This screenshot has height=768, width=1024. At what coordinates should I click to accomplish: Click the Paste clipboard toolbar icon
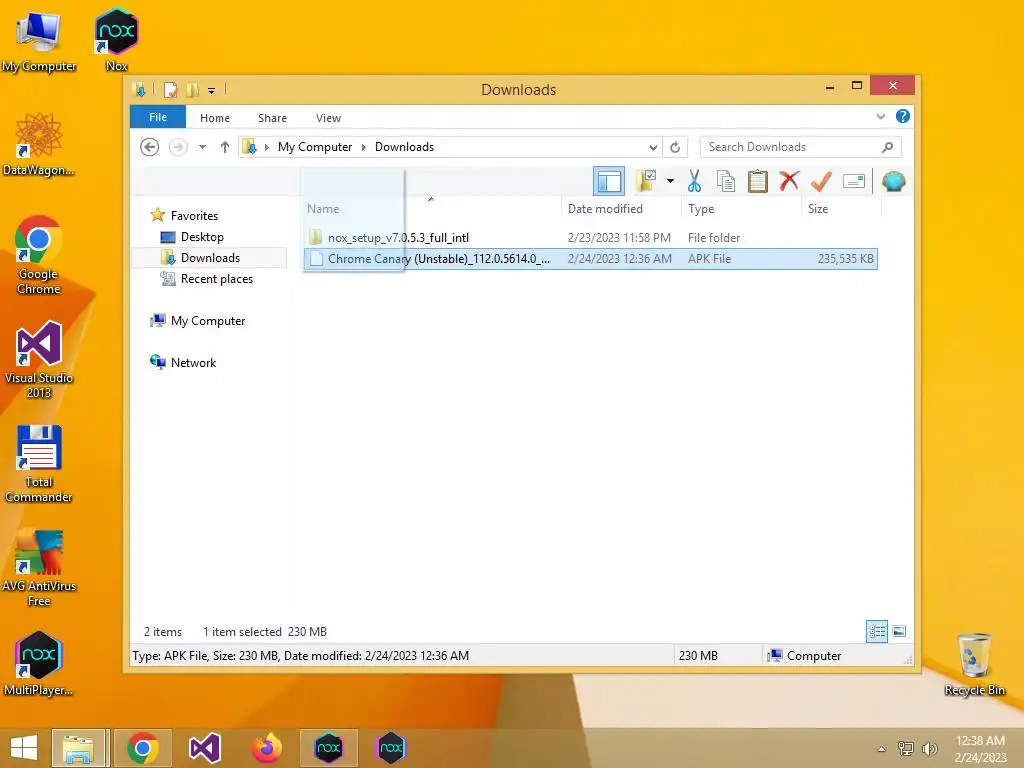click(x=758, y=181)
